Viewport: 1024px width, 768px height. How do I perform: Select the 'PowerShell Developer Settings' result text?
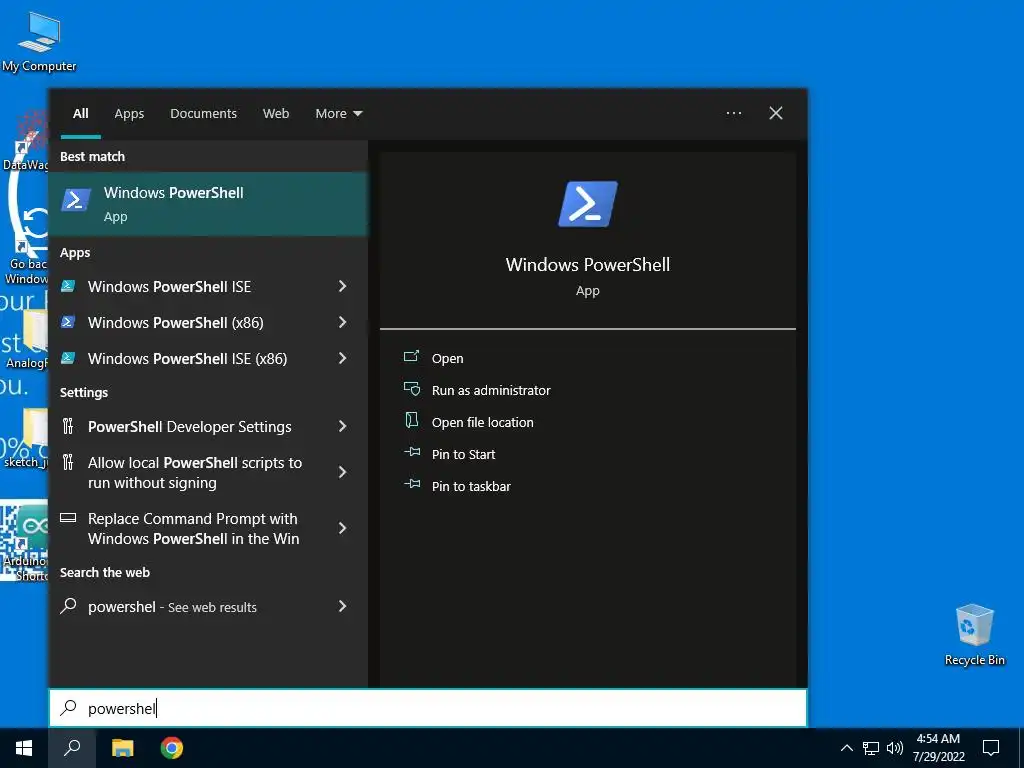coord(189,426)
